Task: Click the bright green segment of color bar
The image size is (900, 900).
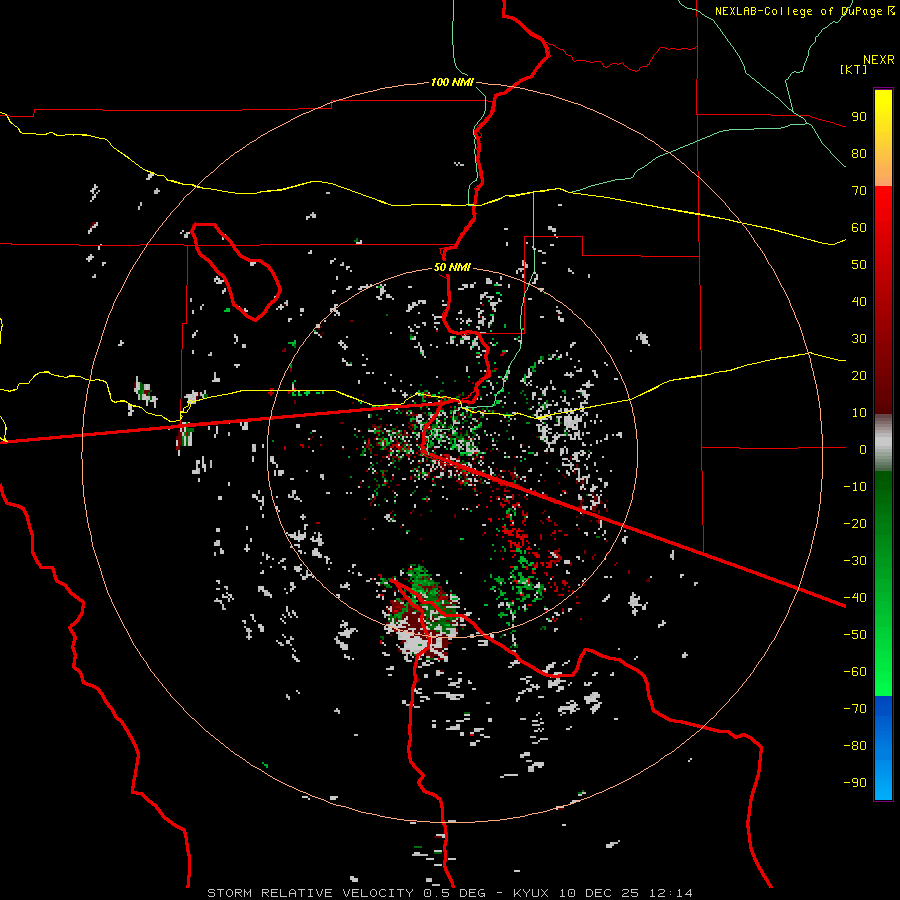Action: tap(883, 583)
